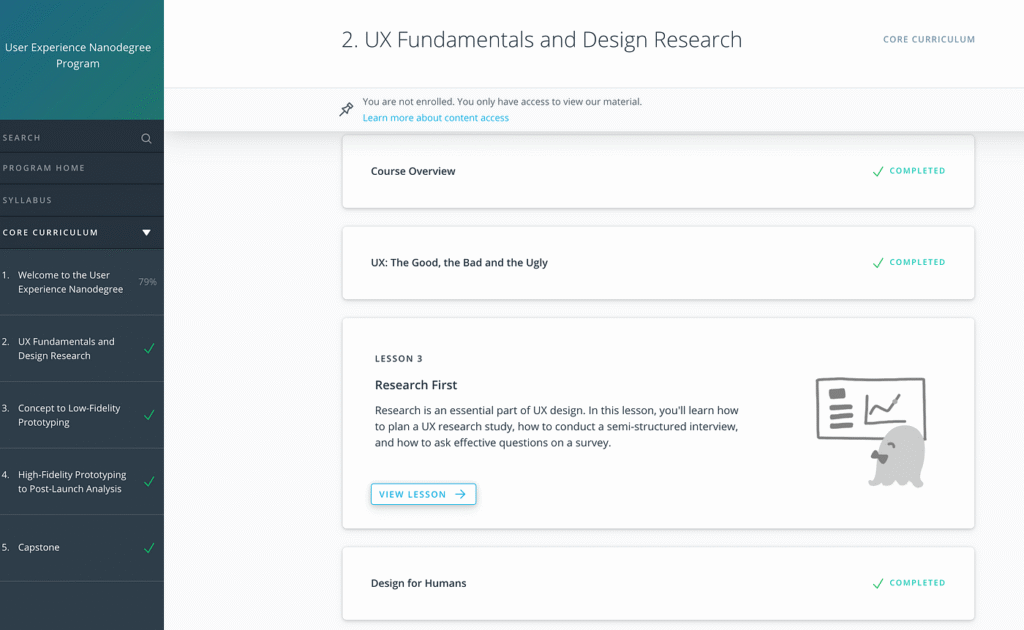
Task: Click the Capstone completion checkmark
Action: point(149,548)
